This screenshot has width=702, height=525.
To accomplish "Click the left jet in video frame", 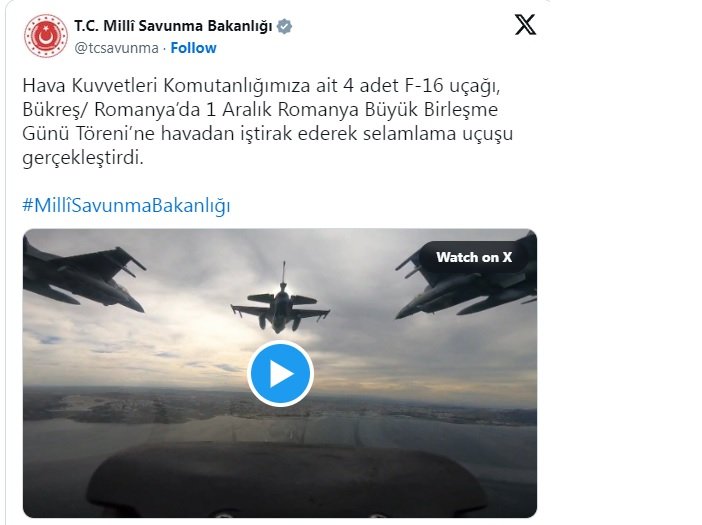I will click(84, 275).
